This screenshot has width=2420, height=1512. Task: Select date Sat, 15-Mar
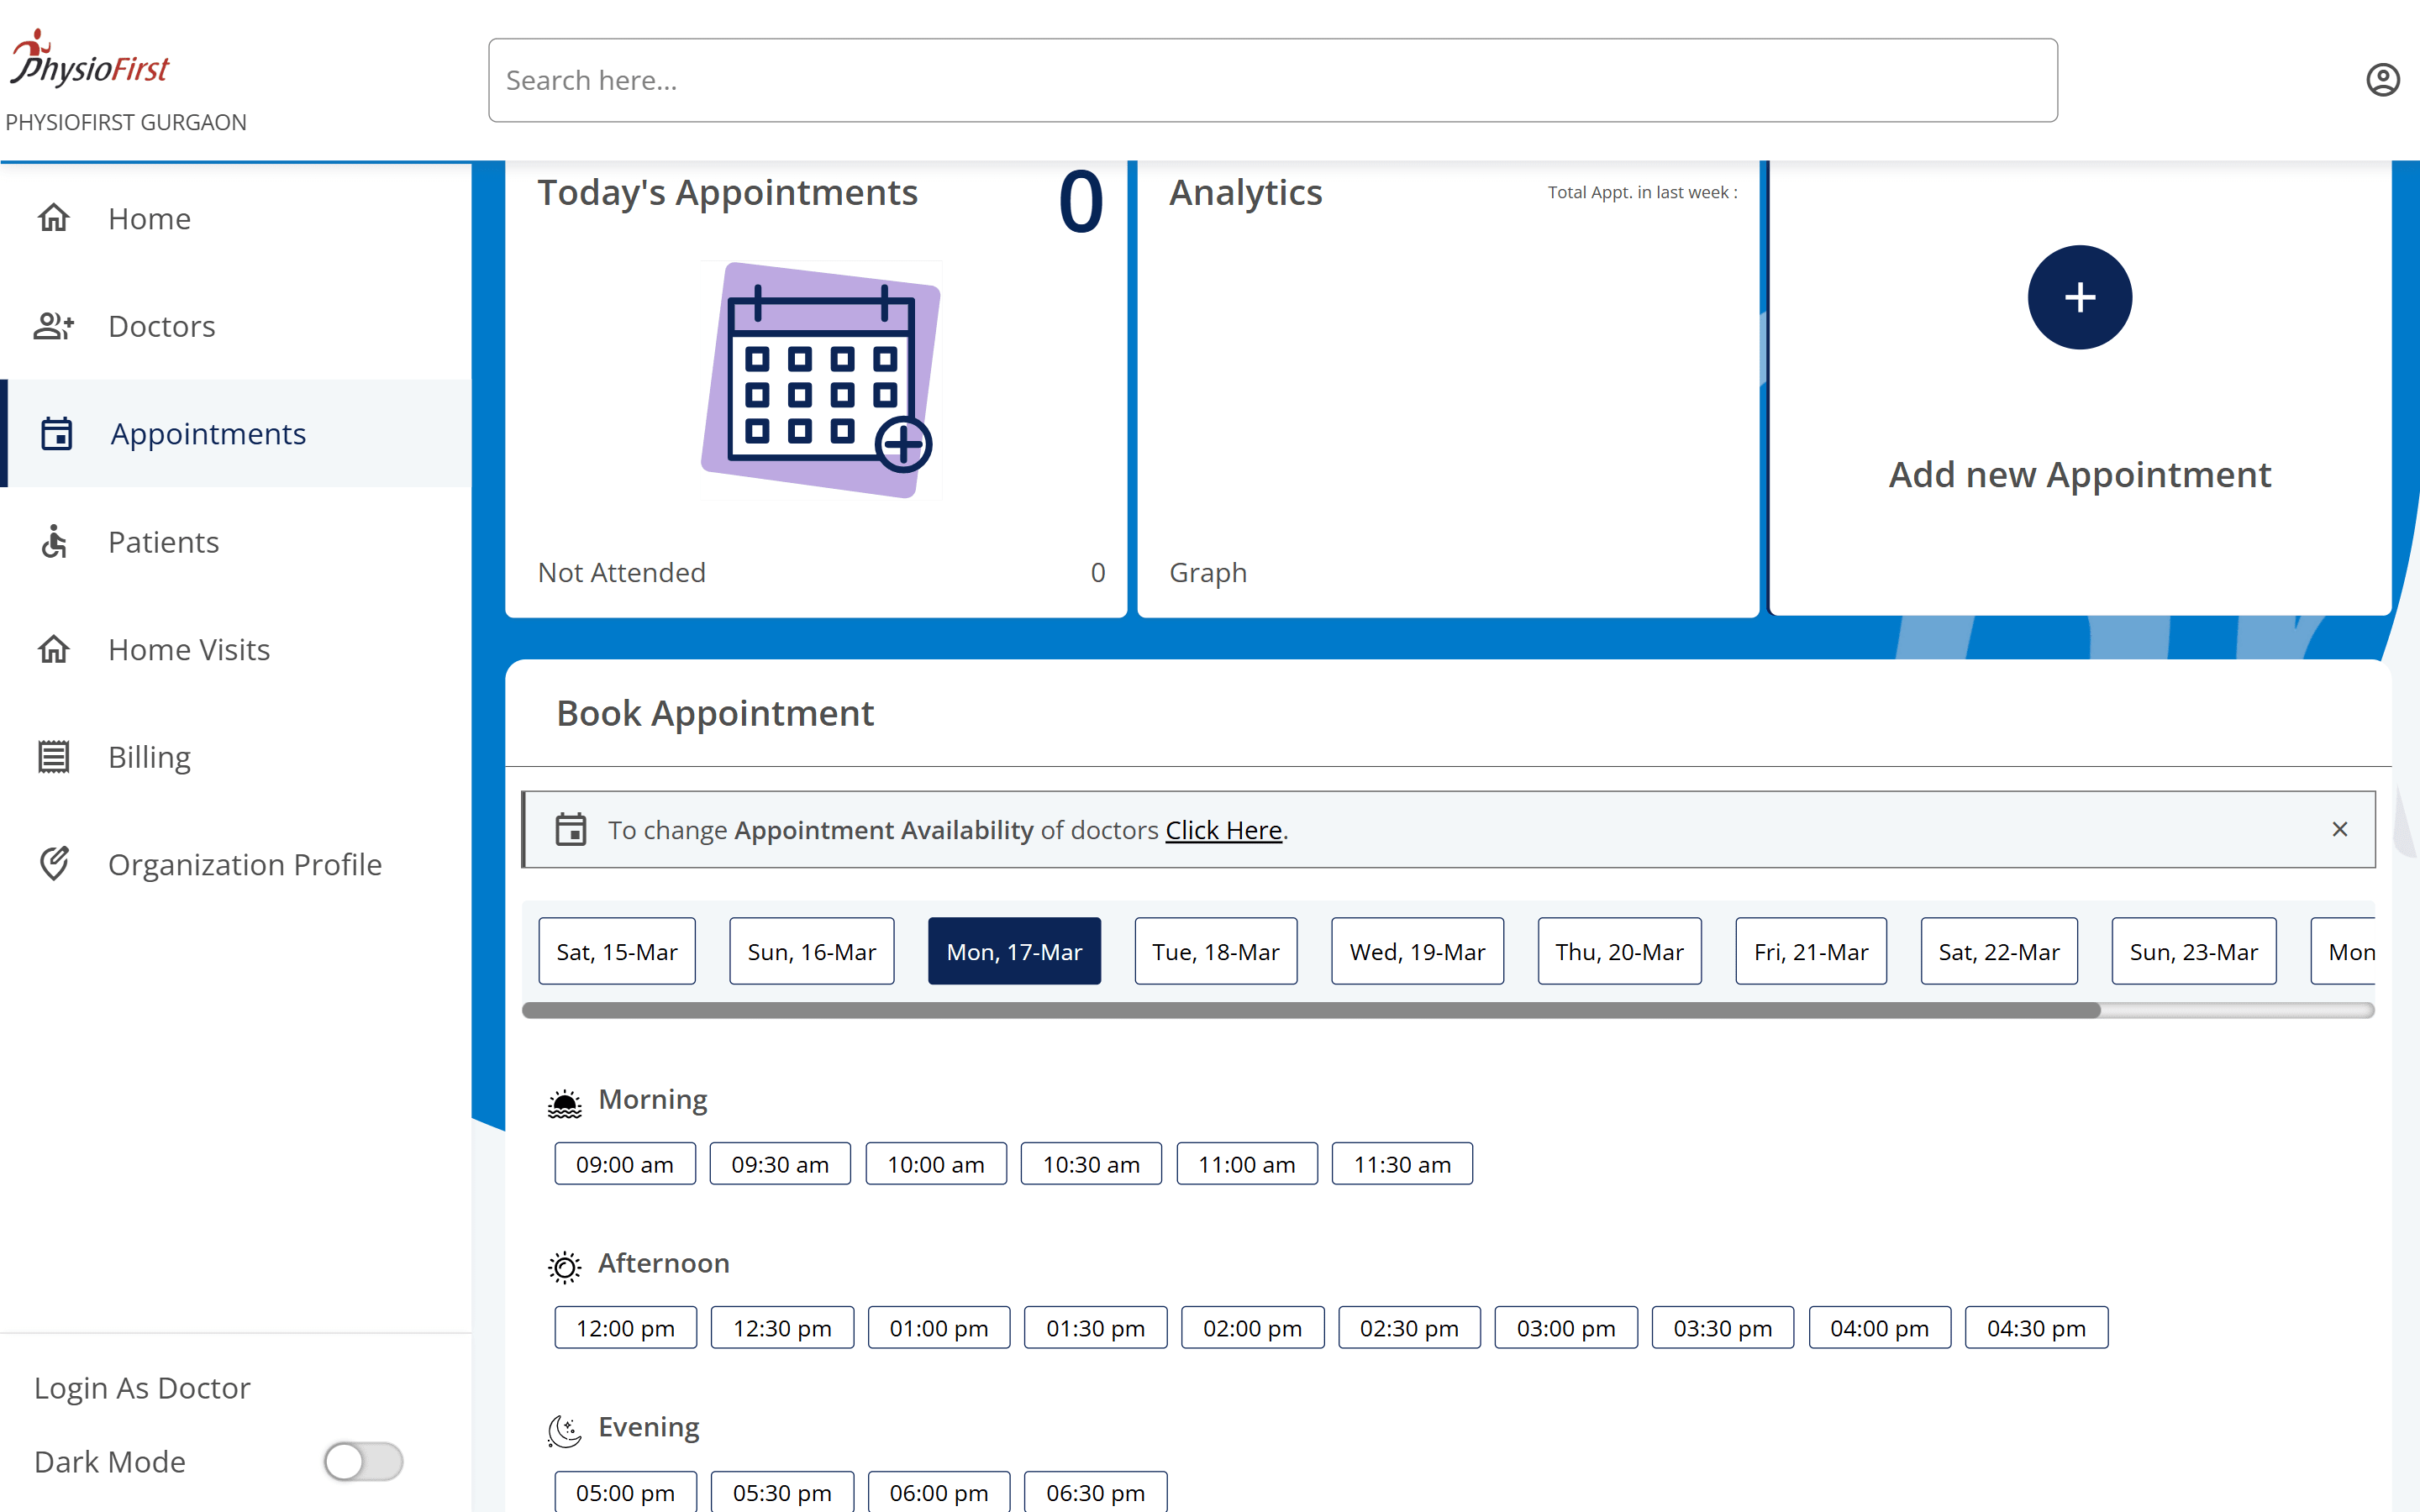tap(617, 951)
